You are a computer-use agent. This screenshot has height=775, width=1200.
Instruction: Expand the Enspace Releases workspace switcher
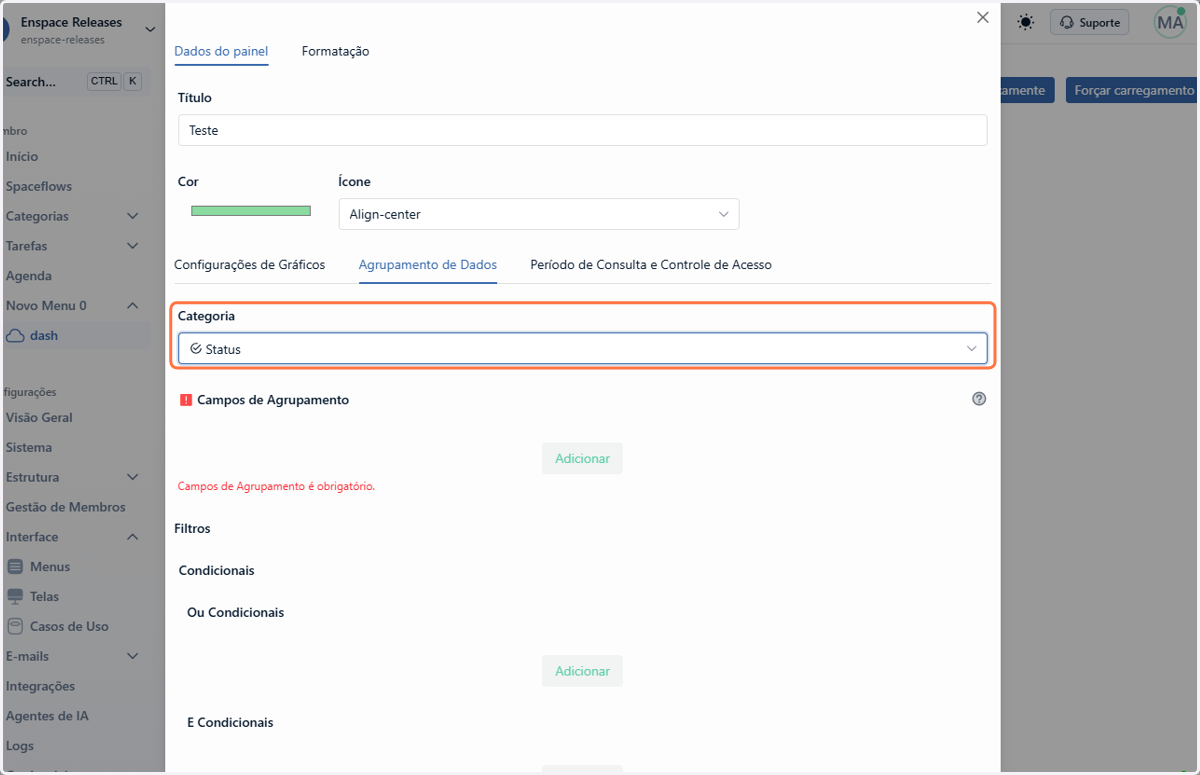tap(150, 30)
